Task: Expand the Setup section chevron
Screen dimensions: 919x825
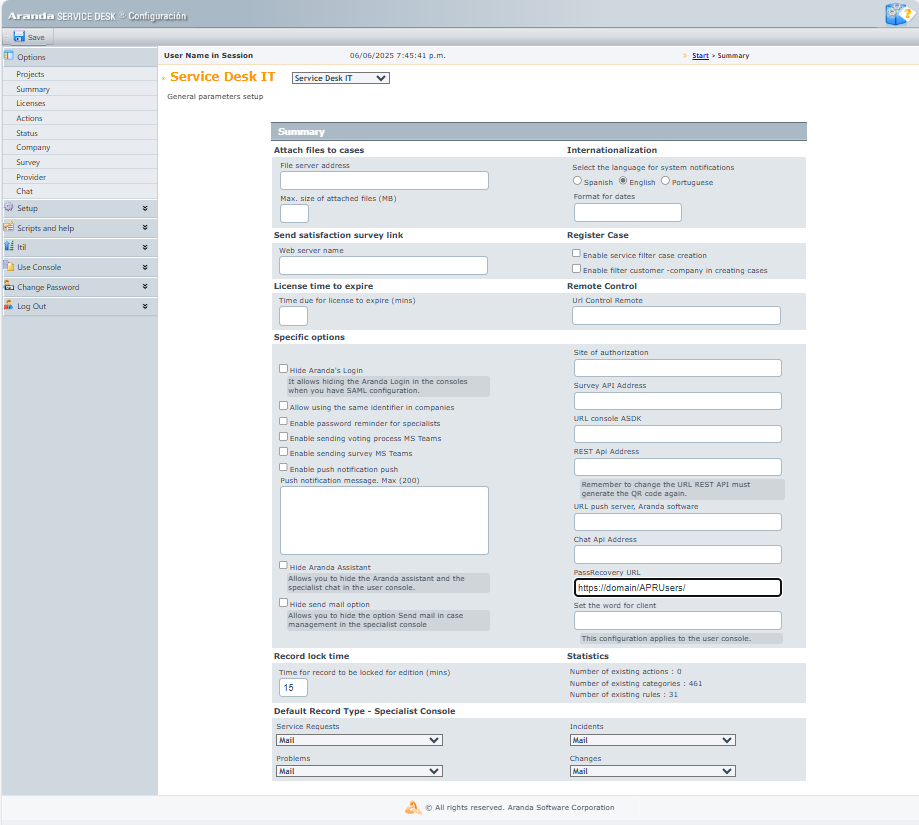Action: pyautogui.click(x=145, y=208)
